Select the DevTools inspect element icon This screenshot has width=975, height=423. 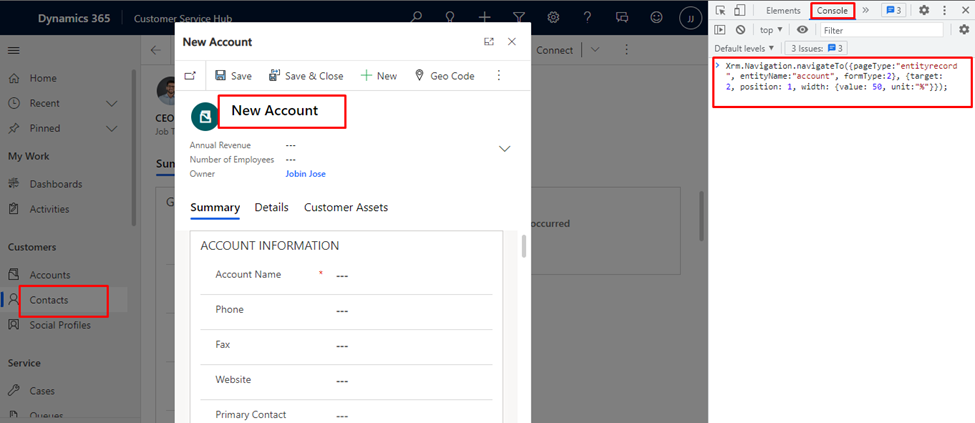(x=721, y=11)
